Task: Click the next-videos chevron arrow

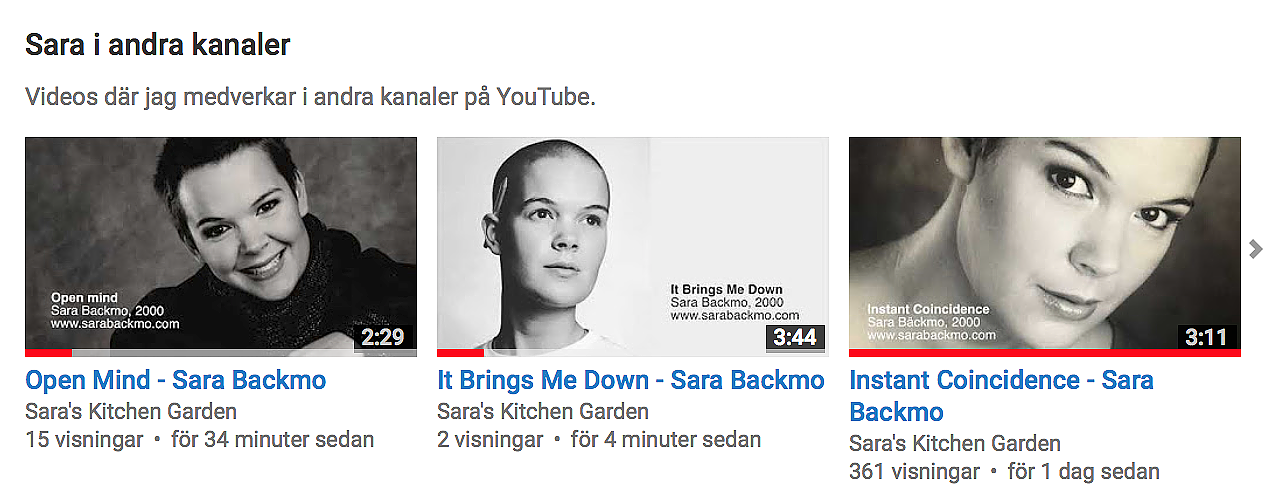Action: (1256, 250)
